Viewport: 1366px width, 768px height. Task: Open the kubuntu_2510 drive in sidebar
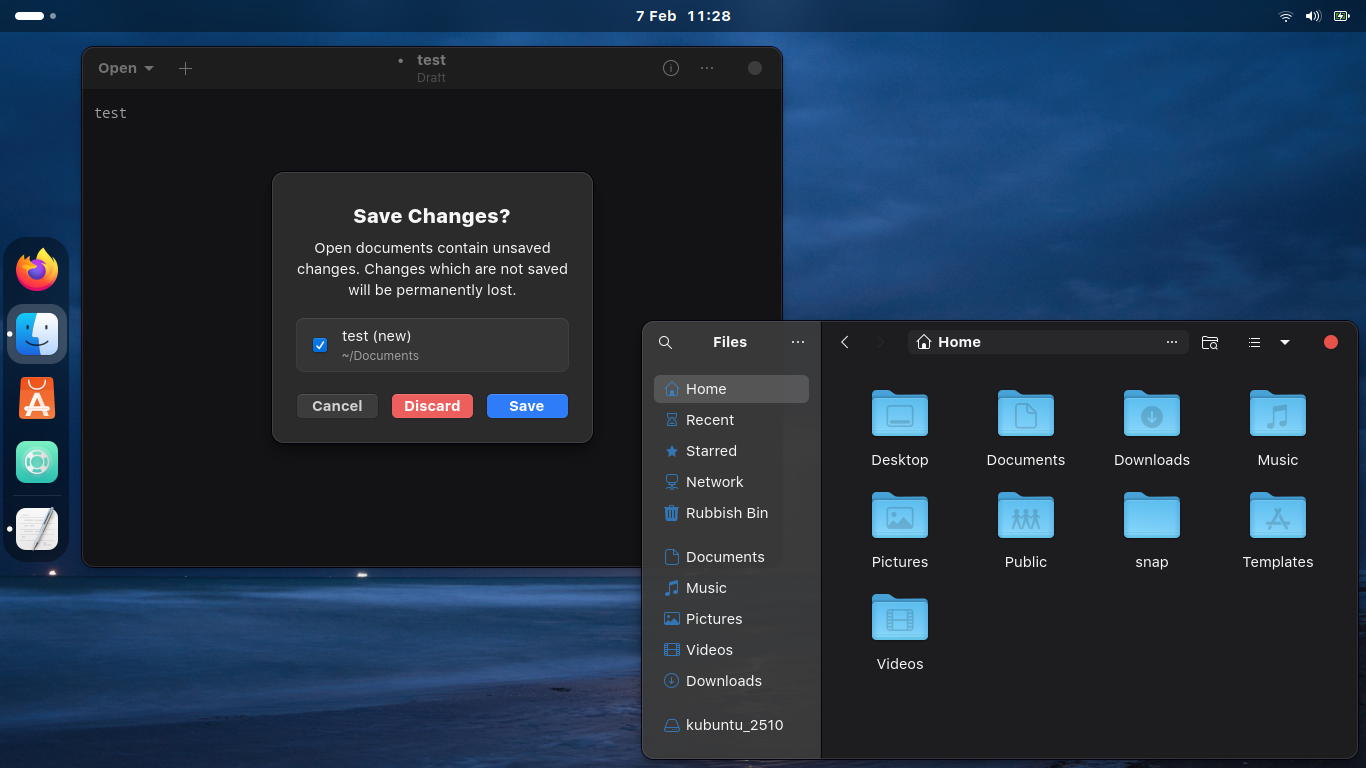tap(734, 725)
